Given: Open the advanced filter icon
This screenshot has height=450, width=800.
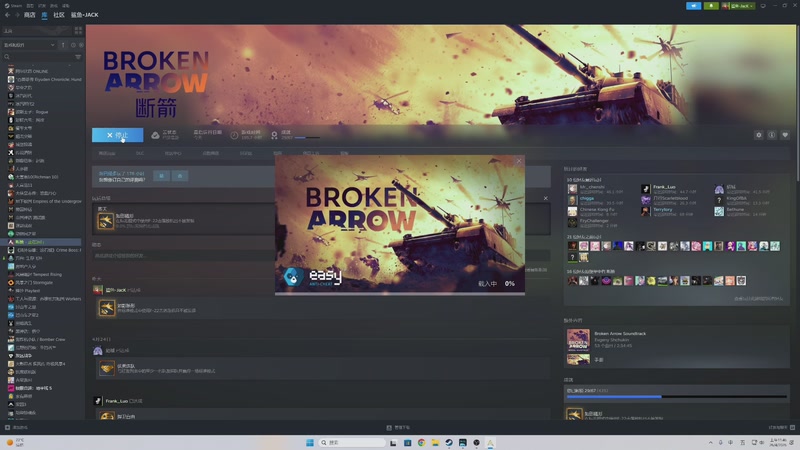Looking at the screenshot, I should click(78, 57).
